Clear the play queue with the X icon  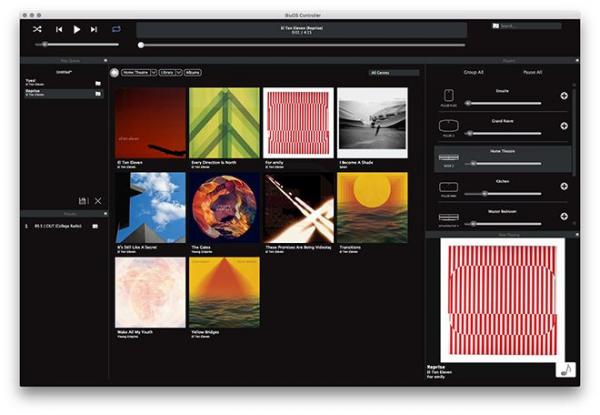coord(98,201)
